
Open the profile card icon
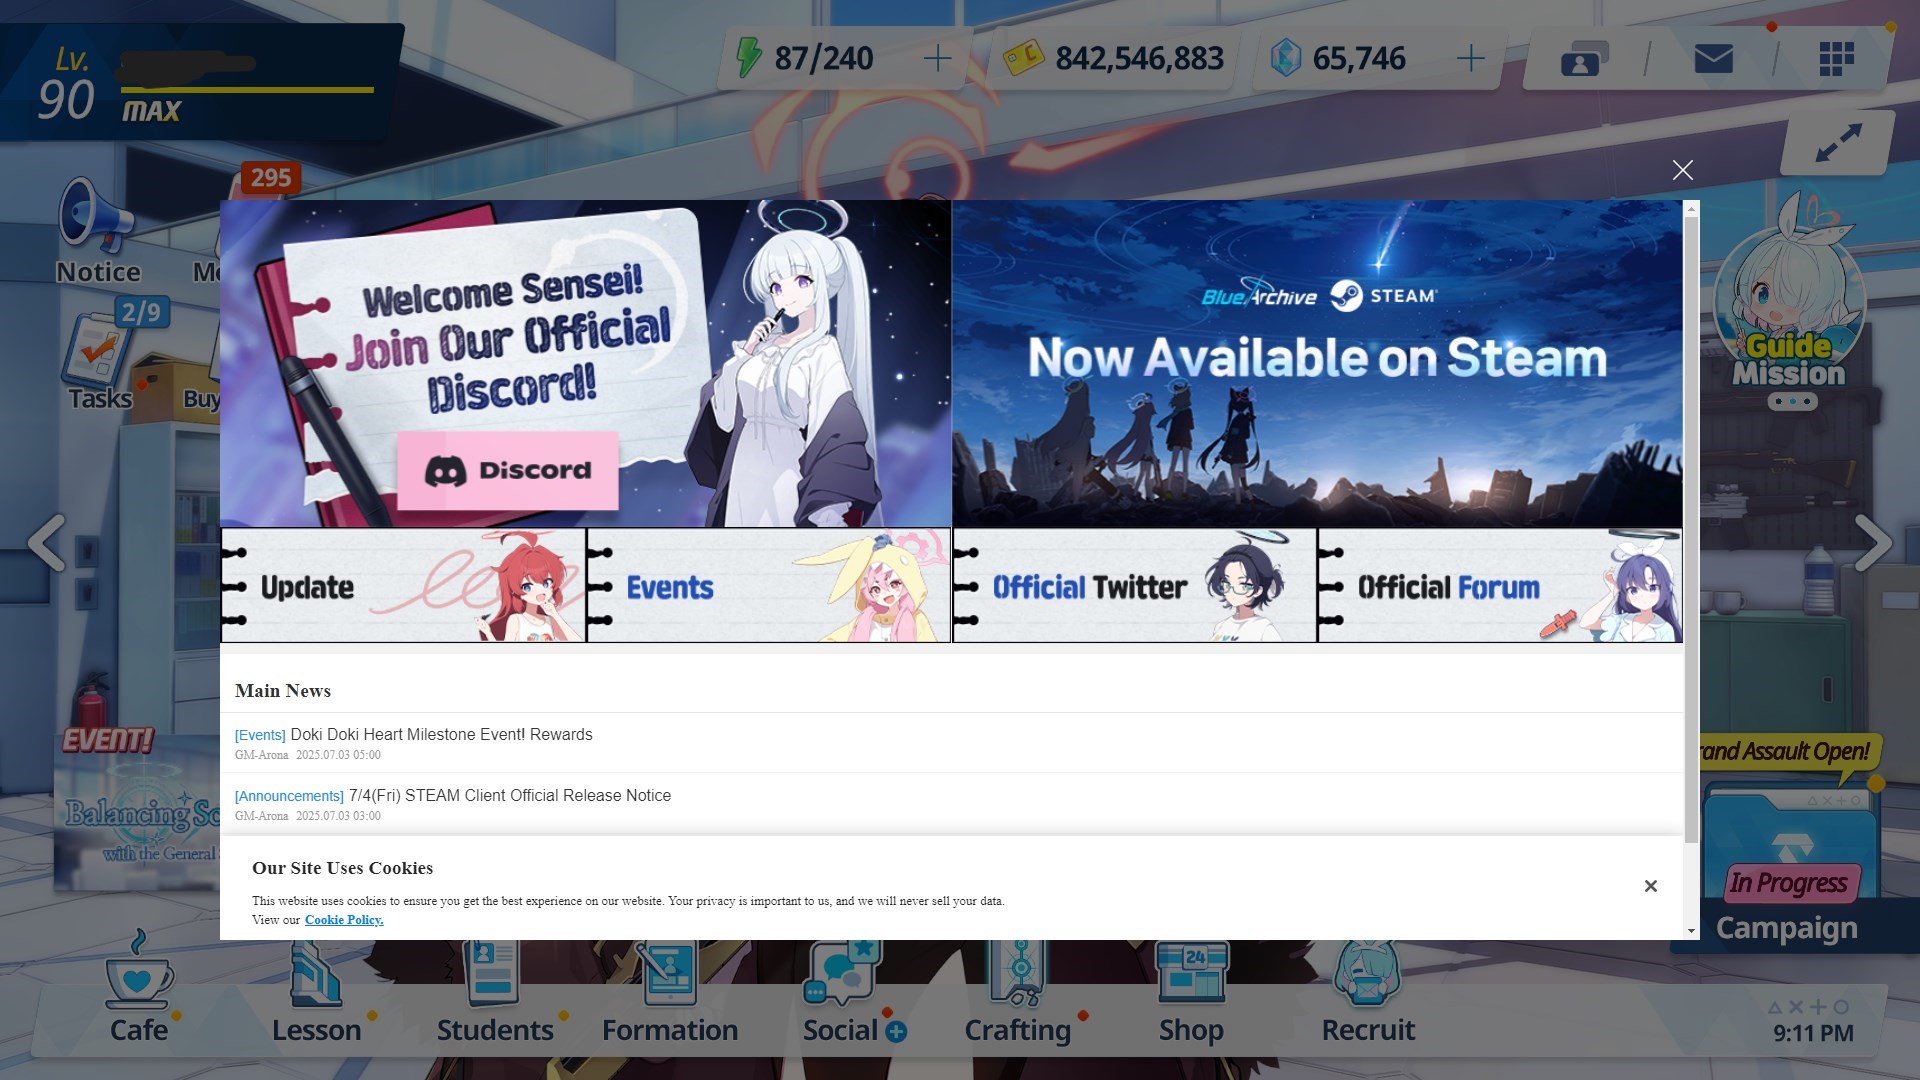pos(1584,59)
